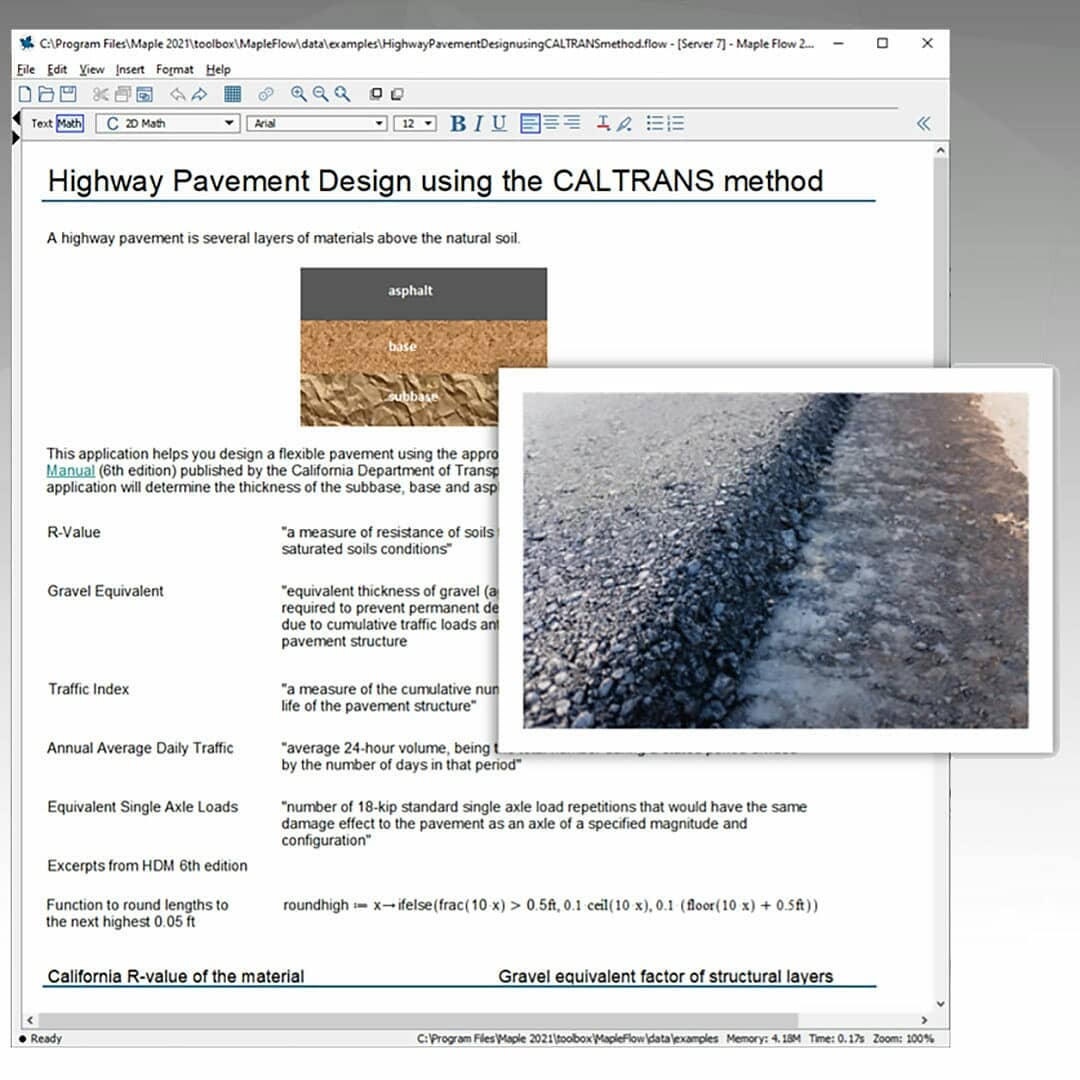Zoom out with the minus magnifier
Viewport: 1080px width, 1080px height.
(320, 94)
